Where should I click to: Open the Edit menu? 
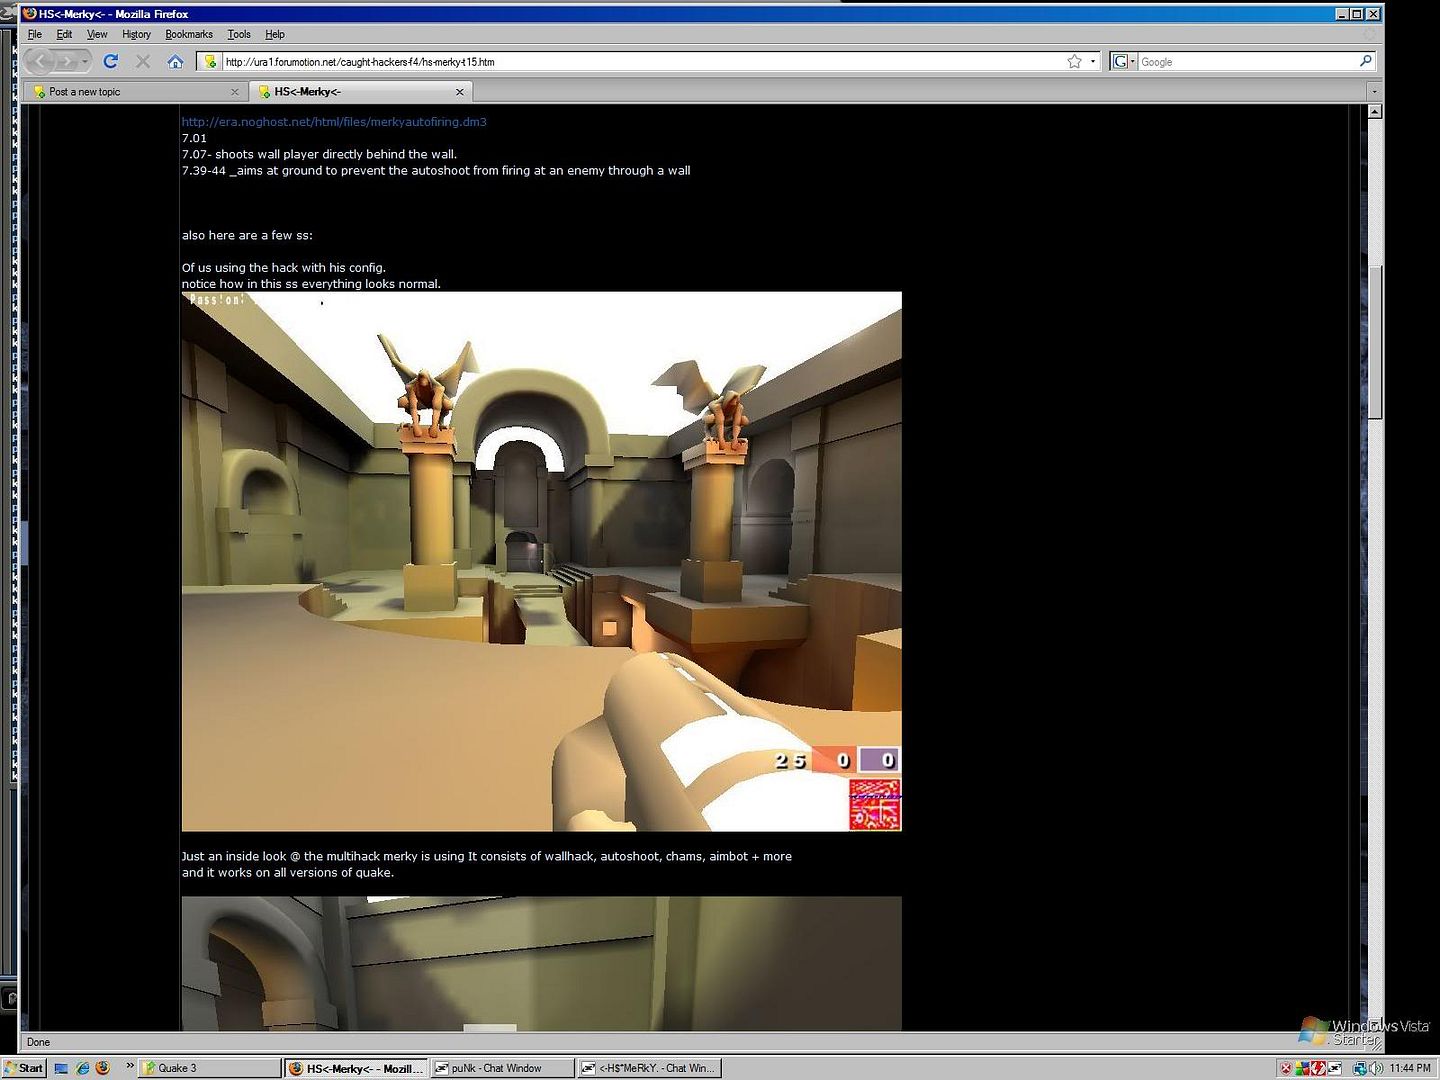pos(64,34)
